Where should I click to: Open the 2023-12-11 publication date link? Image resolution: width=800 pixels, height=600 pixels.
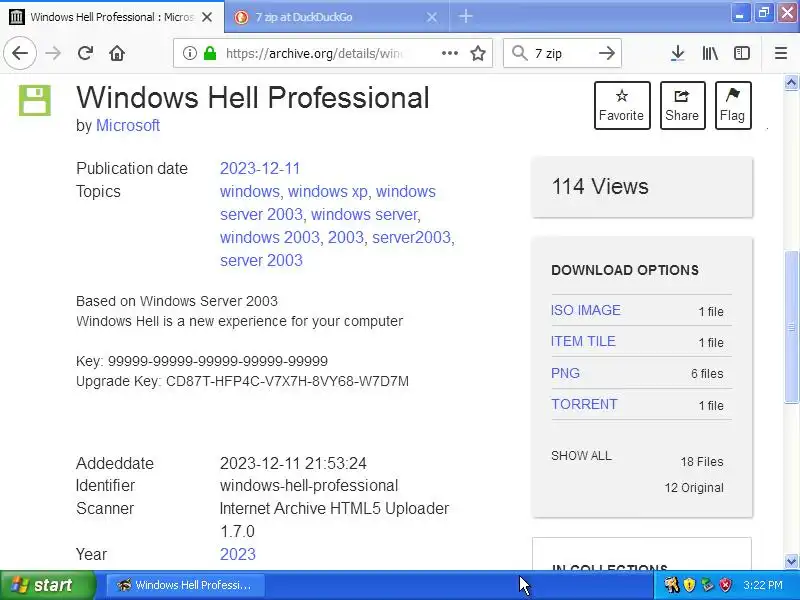click(260, 168)
